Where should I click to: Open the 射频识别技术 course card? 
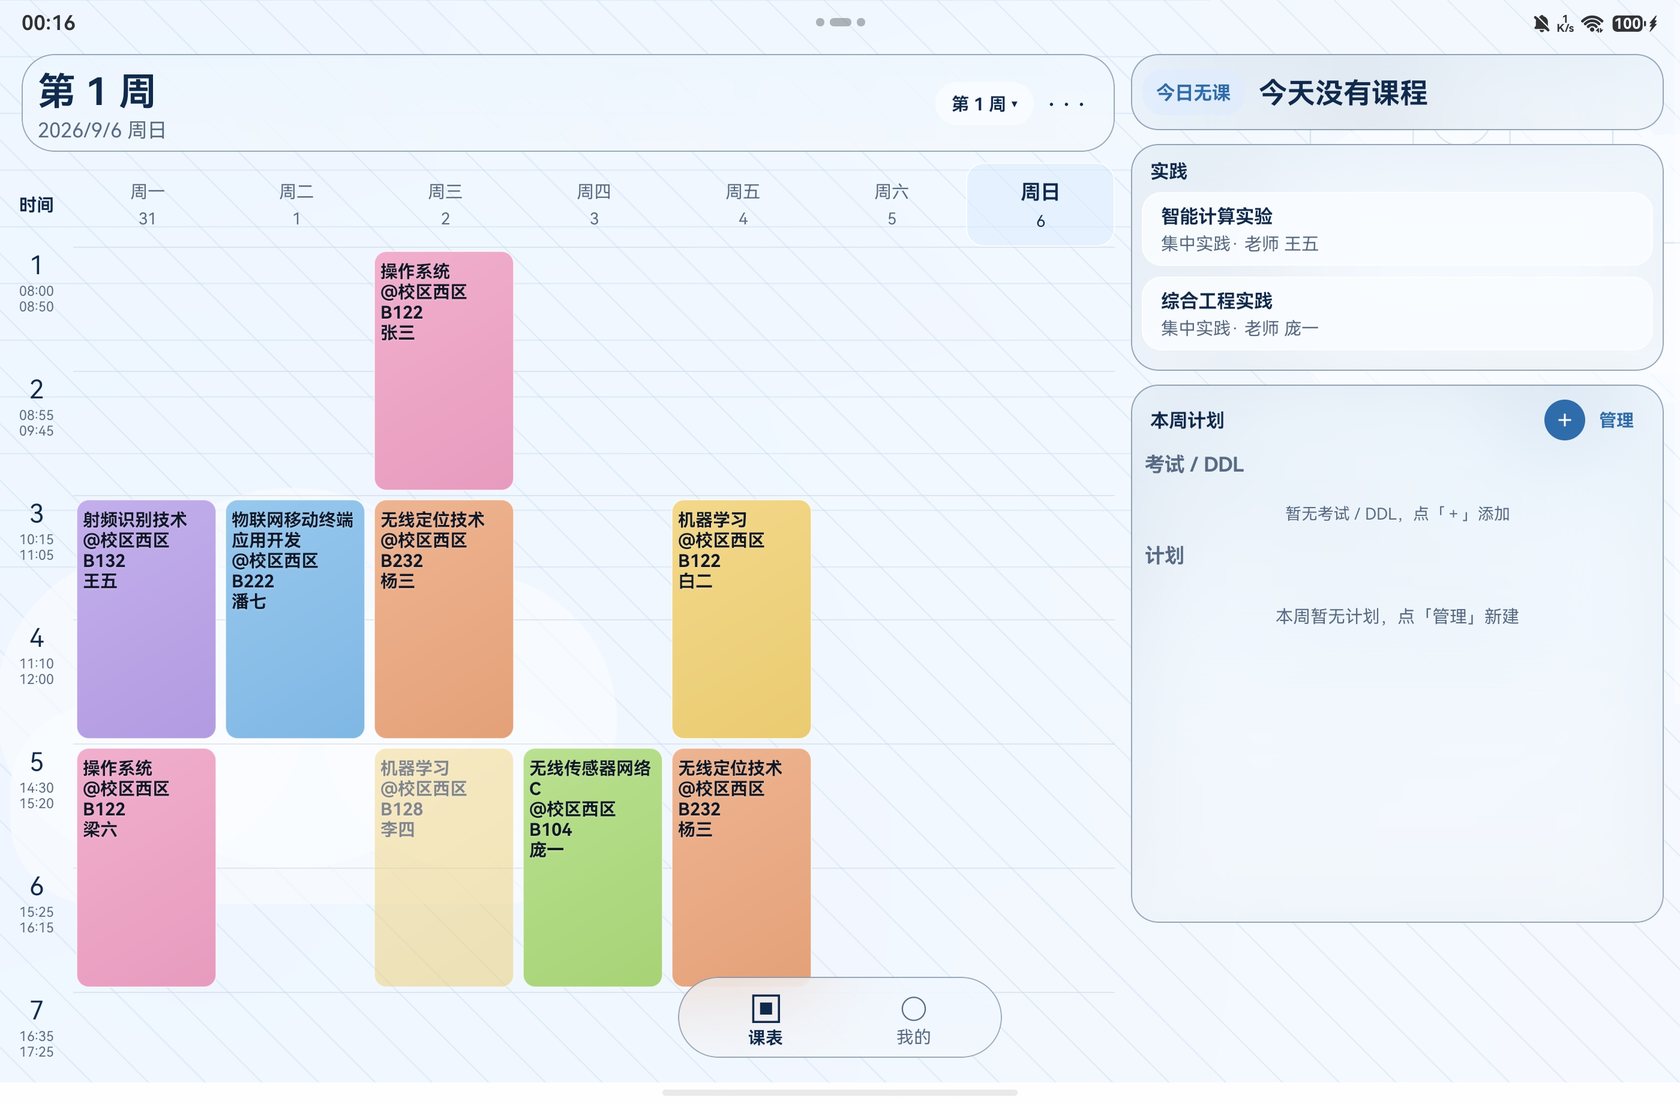click(x=146, y=619)
